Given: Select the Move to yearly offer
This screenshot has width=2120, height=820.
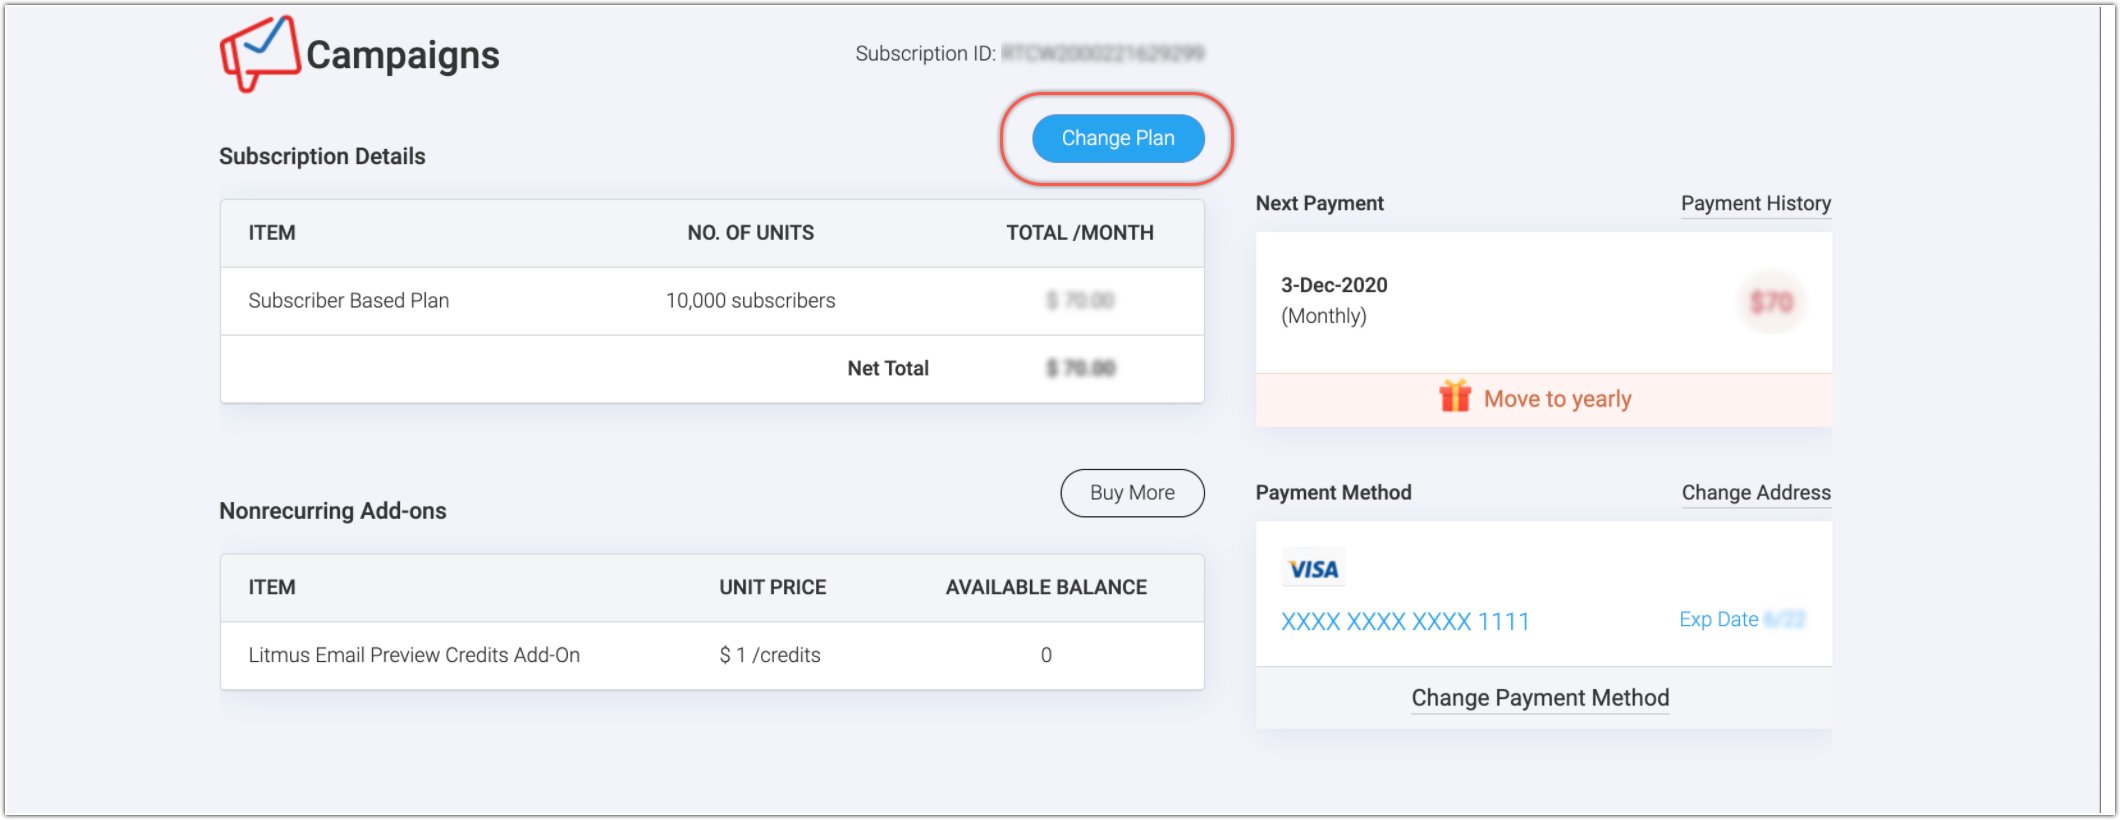Looking at the screenshot, I should [1557, 399].
